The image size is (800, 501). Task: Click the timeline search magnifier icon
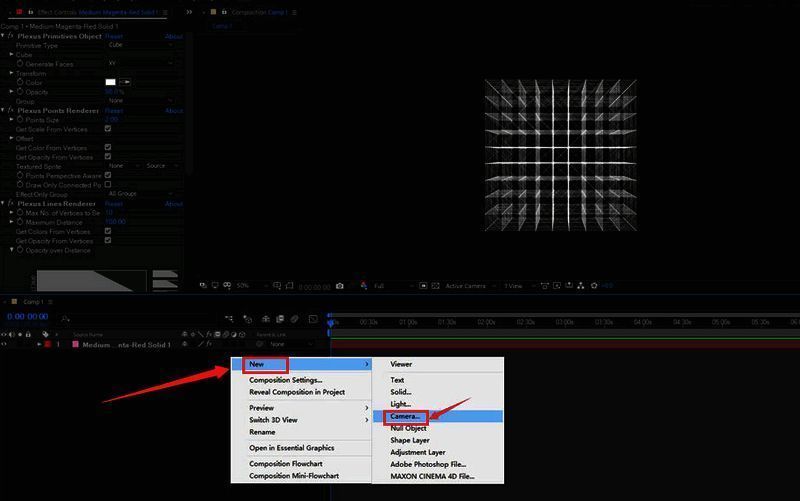pyautogui.click(x=65, y=319)
